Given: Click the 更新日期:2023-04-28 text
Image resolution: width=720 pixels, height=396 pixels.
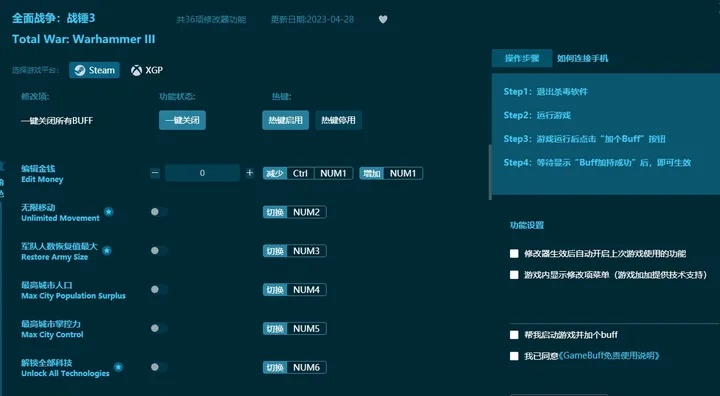Looking at the screenshot, I should tap(312, 19).
